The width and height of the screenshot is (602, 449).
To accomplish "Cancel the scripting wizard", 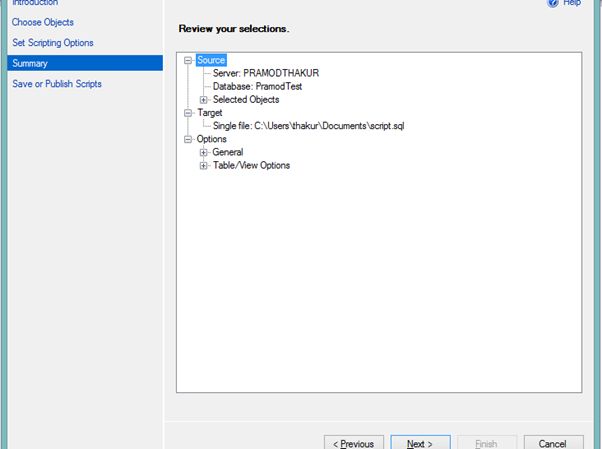I will pyautogui.click(x=552, y=443).
